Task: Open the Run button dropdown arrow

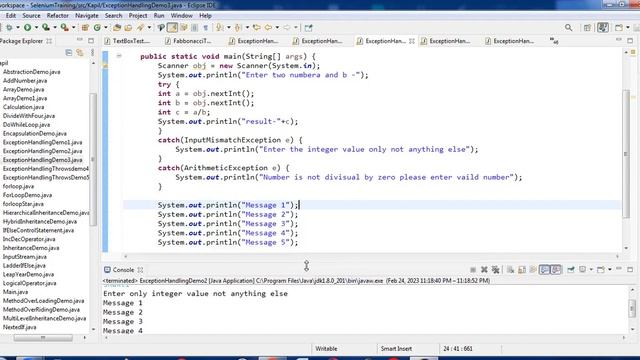Action: tap(36, 28)
